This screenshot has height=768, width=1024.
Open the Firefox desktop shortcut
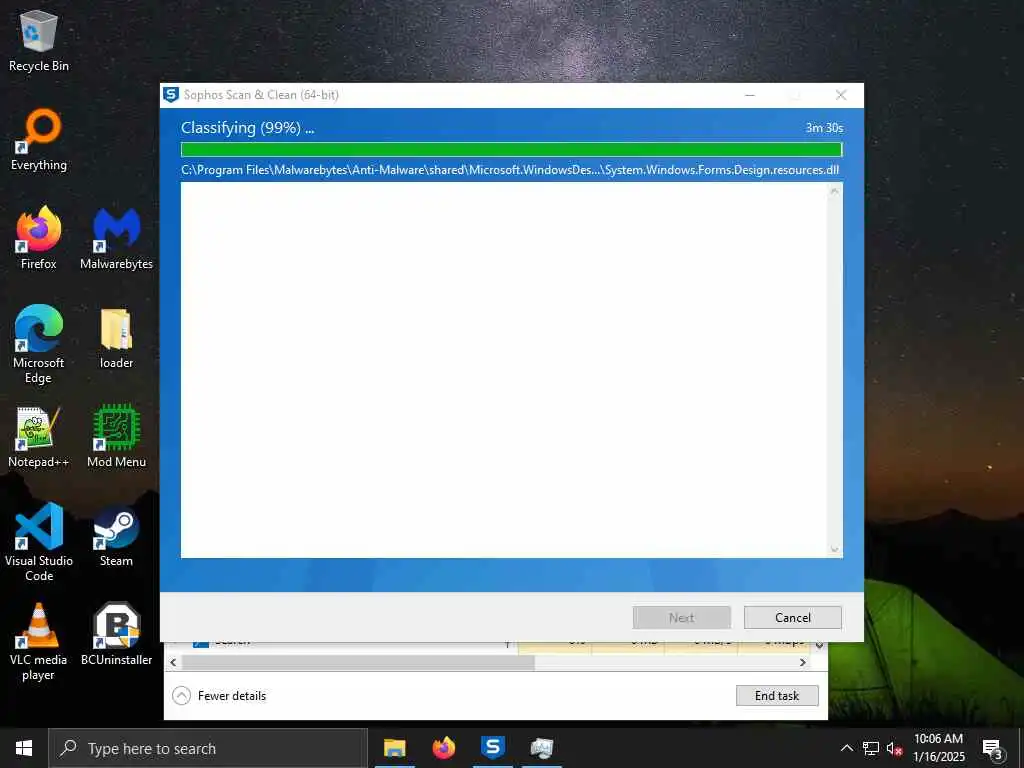(x=39, y=238)
